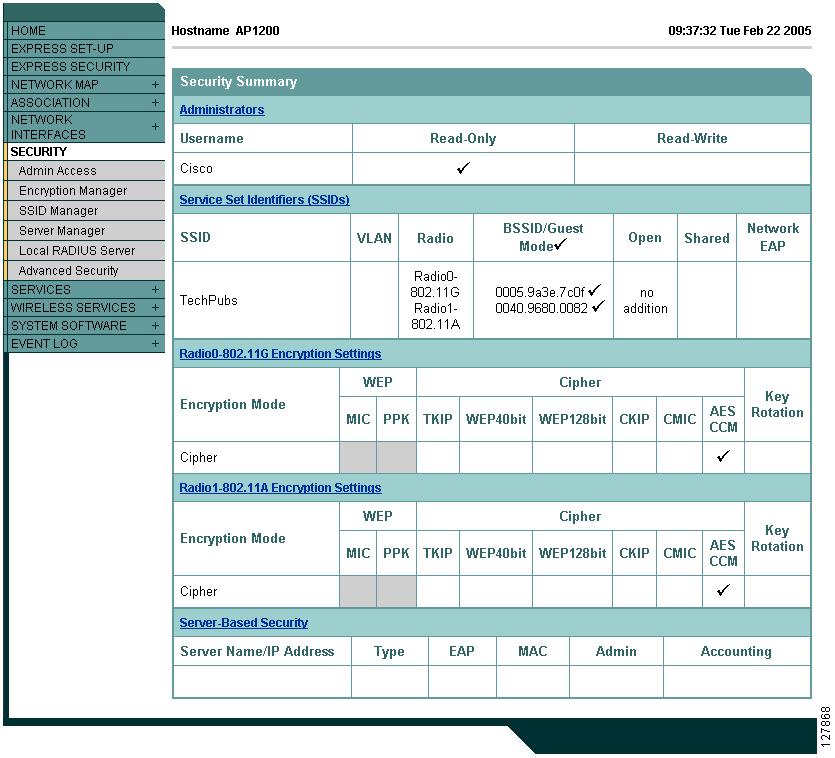The image size is (835, 758).
Task: Expand WIRELESS SERVICES plus sign
Action: [x=155, y=308]
